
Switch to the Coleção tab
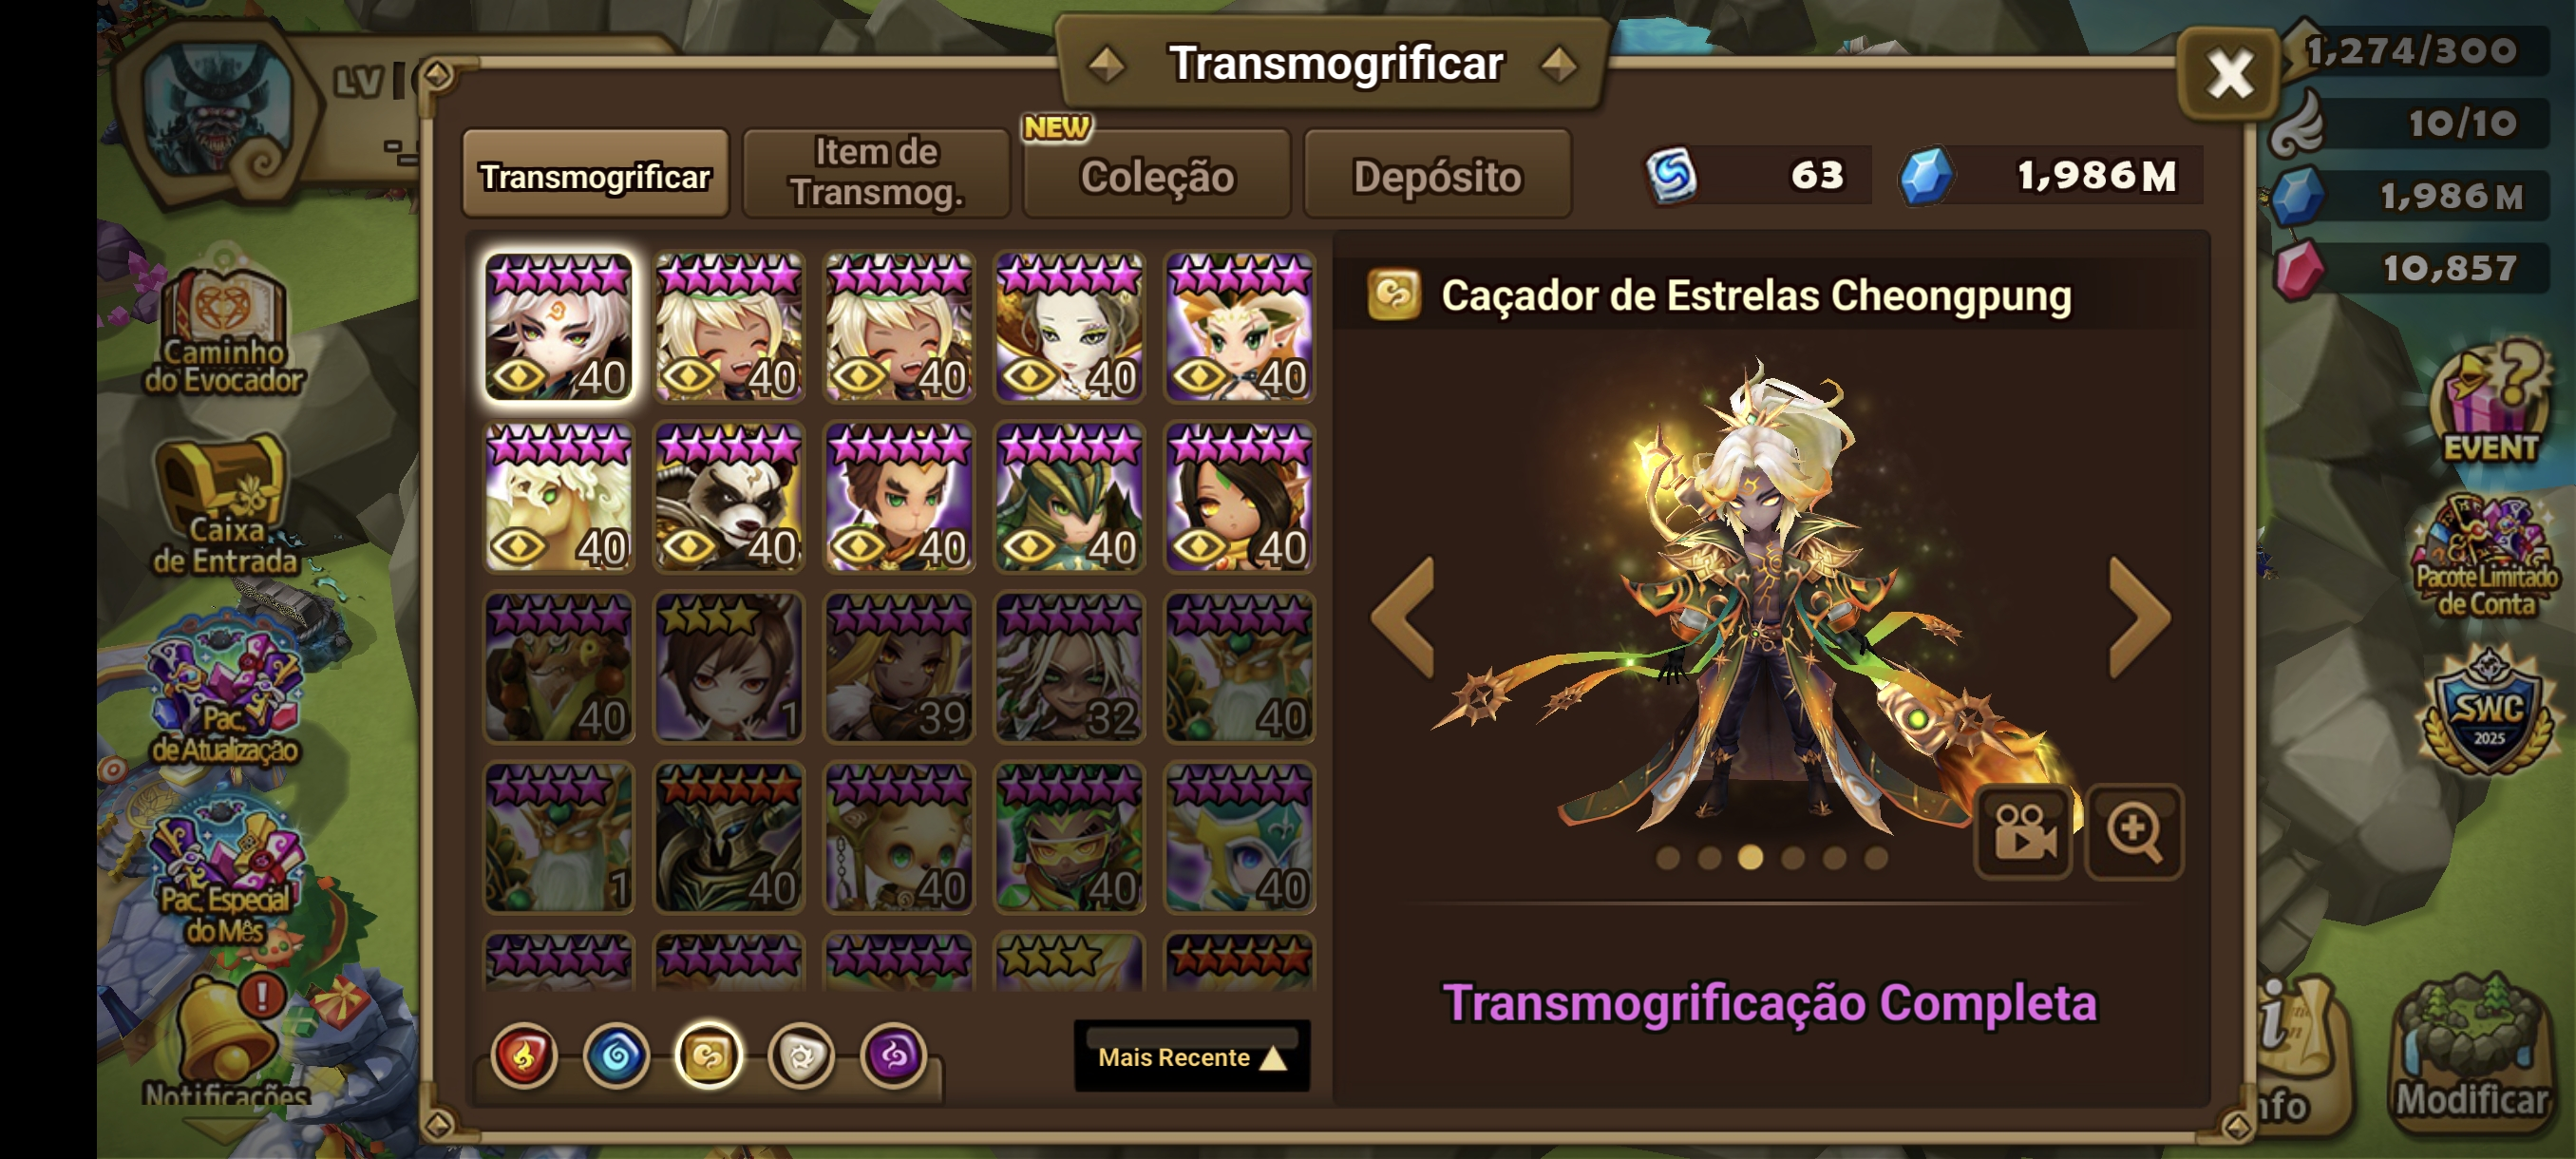point(1157,175)
